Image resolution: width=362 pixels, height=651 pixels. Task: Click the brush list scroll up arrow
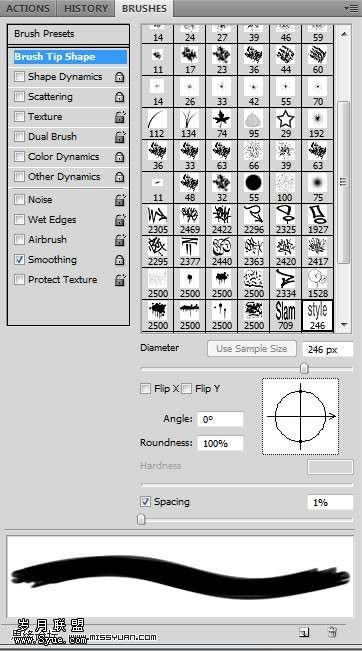point(344,34)
